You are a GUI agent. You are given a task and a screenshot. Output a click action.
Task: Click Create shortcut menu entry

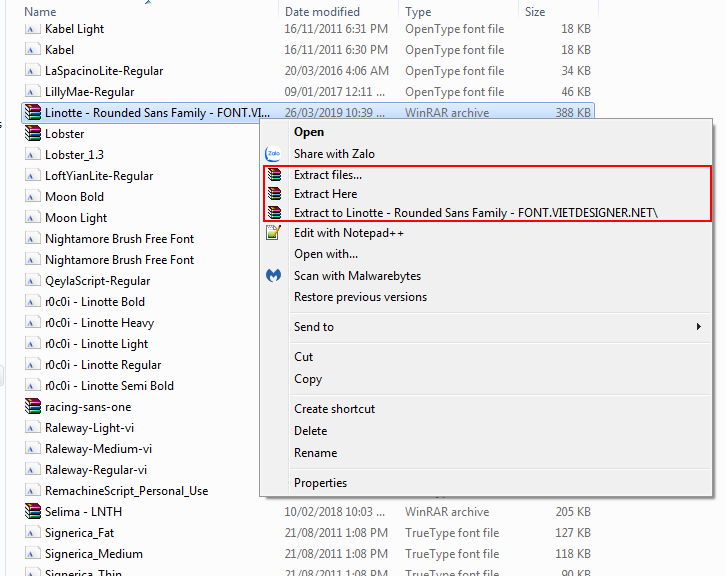pyautogui.click(x=334, y=409)
